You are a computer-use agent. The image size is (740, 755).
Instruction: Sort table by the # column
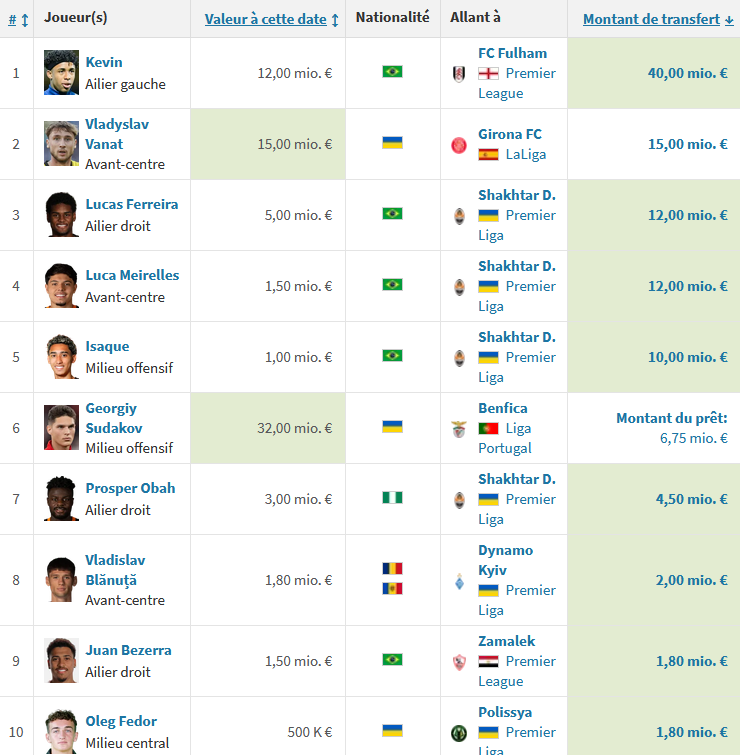[18, 20]
